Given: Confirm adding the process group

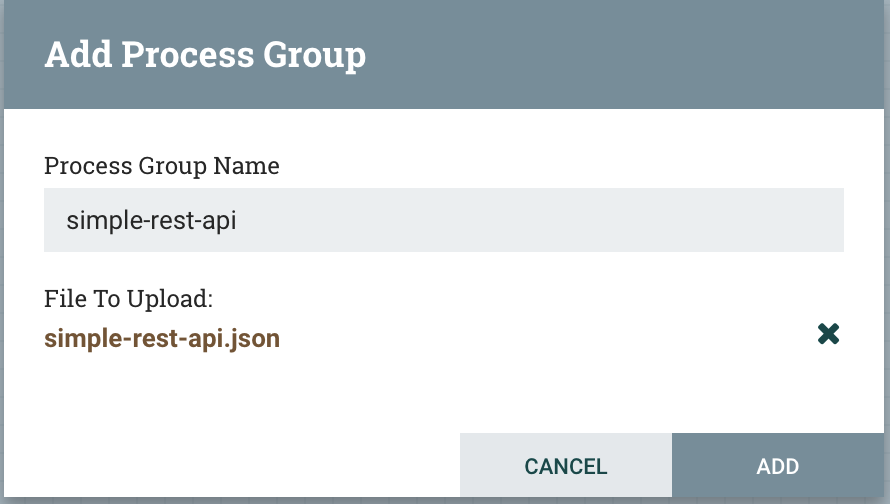Looking at the screenshot, I should [x=777, y=466].
